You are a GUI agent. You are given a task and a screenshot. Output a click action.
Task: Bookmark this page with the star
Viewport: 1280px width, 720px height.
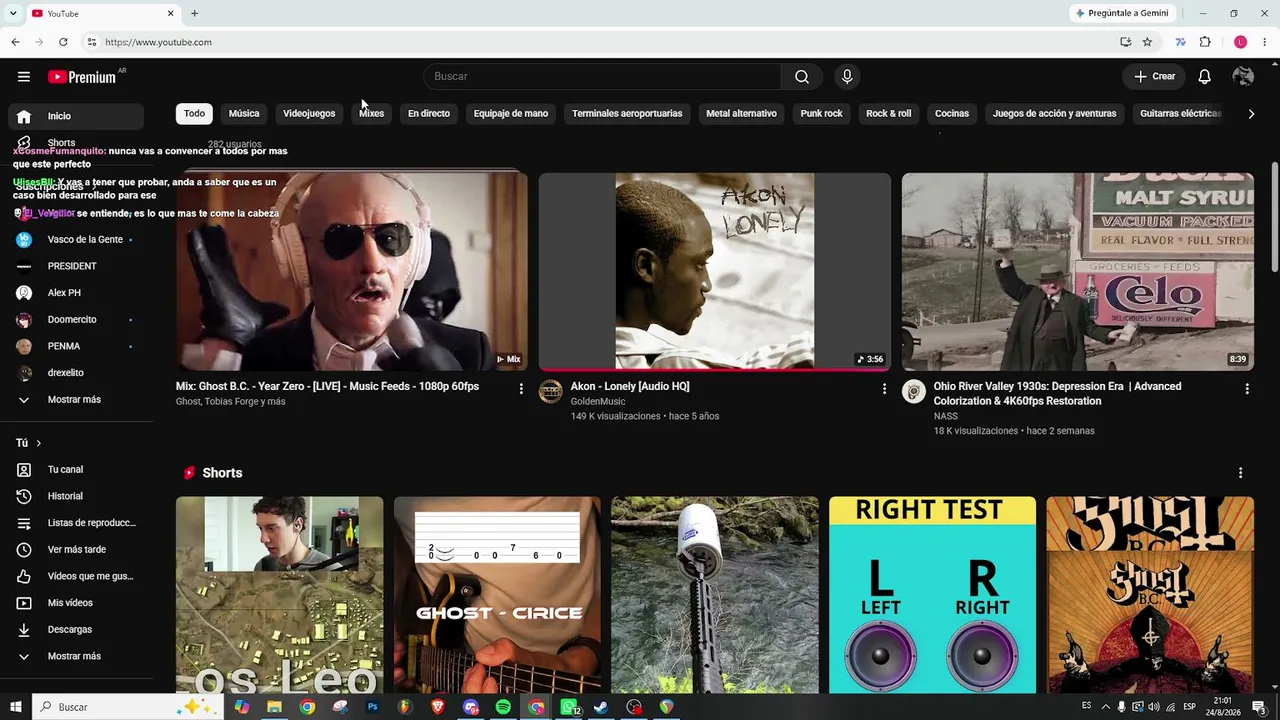(1147, 42)
